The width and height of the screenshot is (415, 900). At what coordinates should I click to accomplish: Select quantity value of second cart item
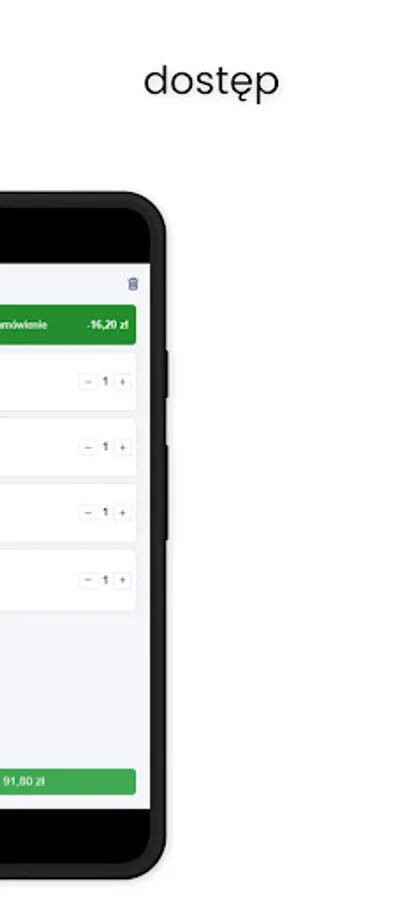(105, 447)
